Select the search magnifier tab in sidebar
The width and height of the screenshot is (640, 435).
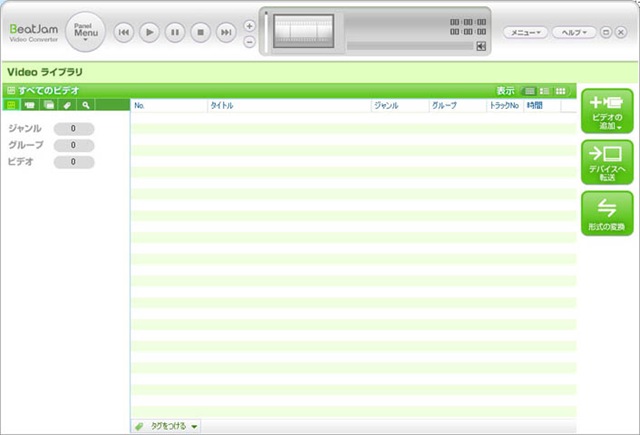[86, 105]
